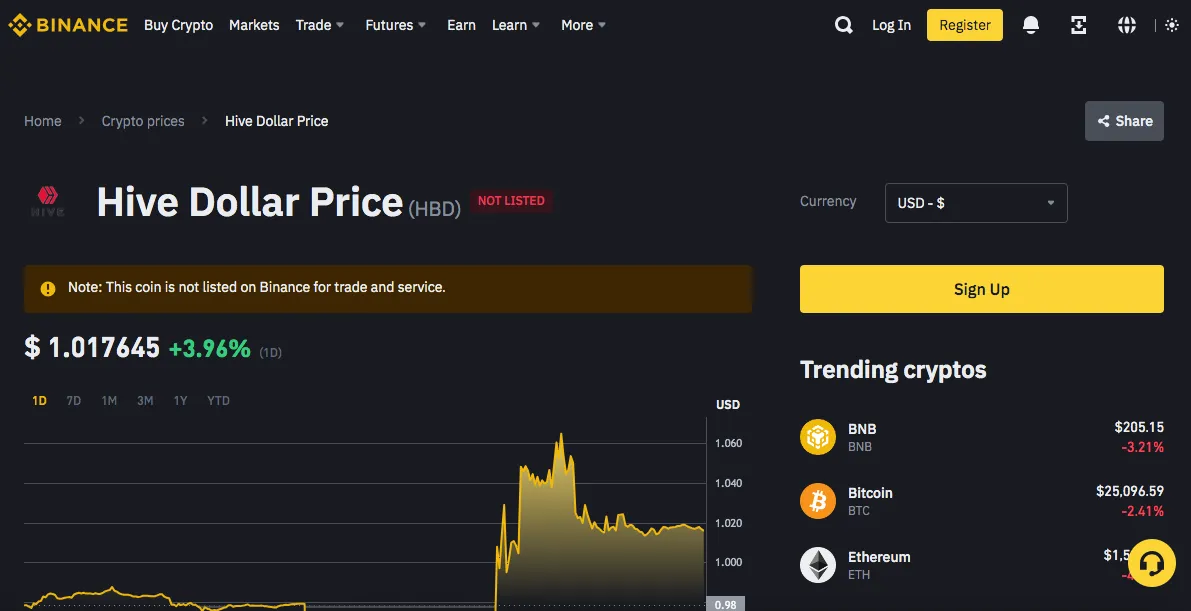Click the Bitcoin coin icon

click(818, 501)
